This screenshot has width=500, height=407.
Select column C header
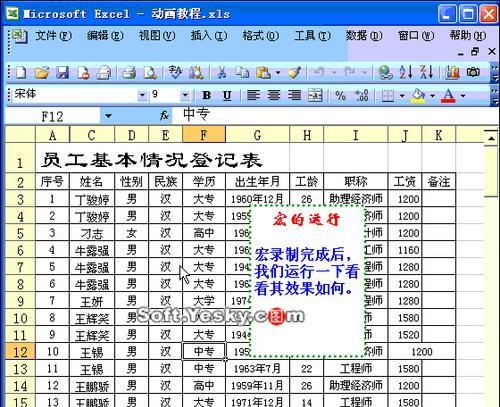tap(92, 135)
